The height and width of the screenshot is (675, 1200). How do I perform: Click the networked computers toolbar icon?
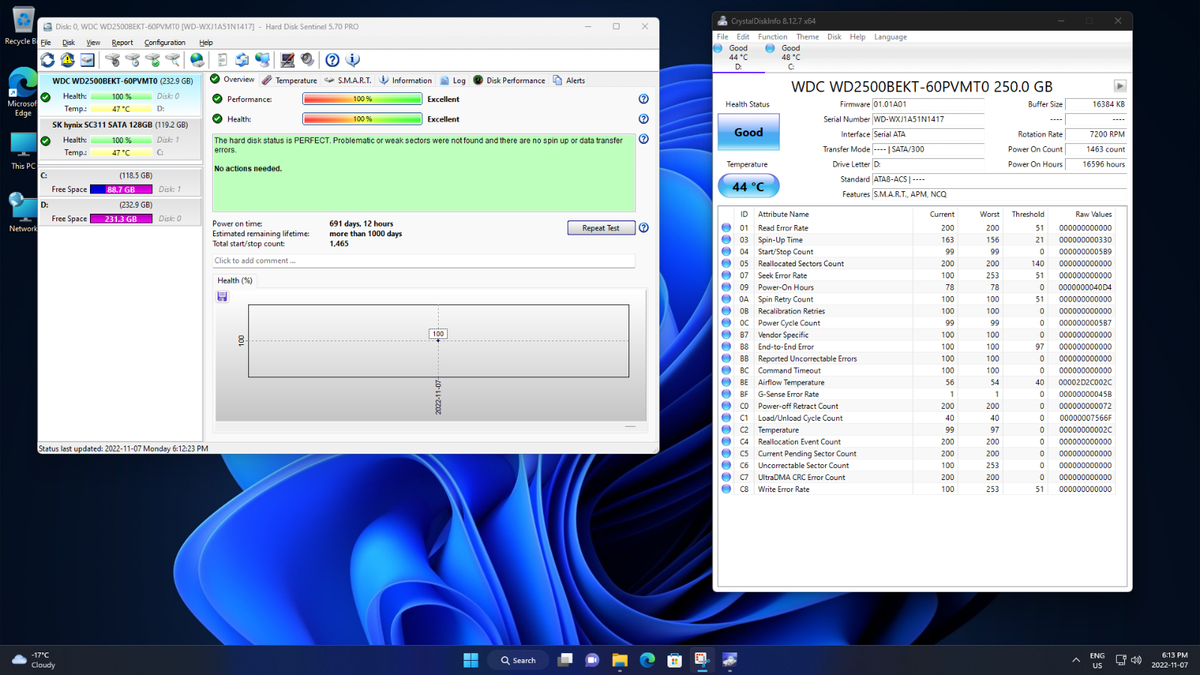pos(263,59)
